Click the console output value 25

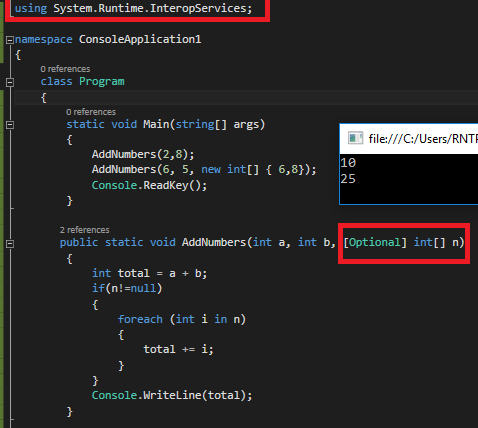click(x=348, y=179)
